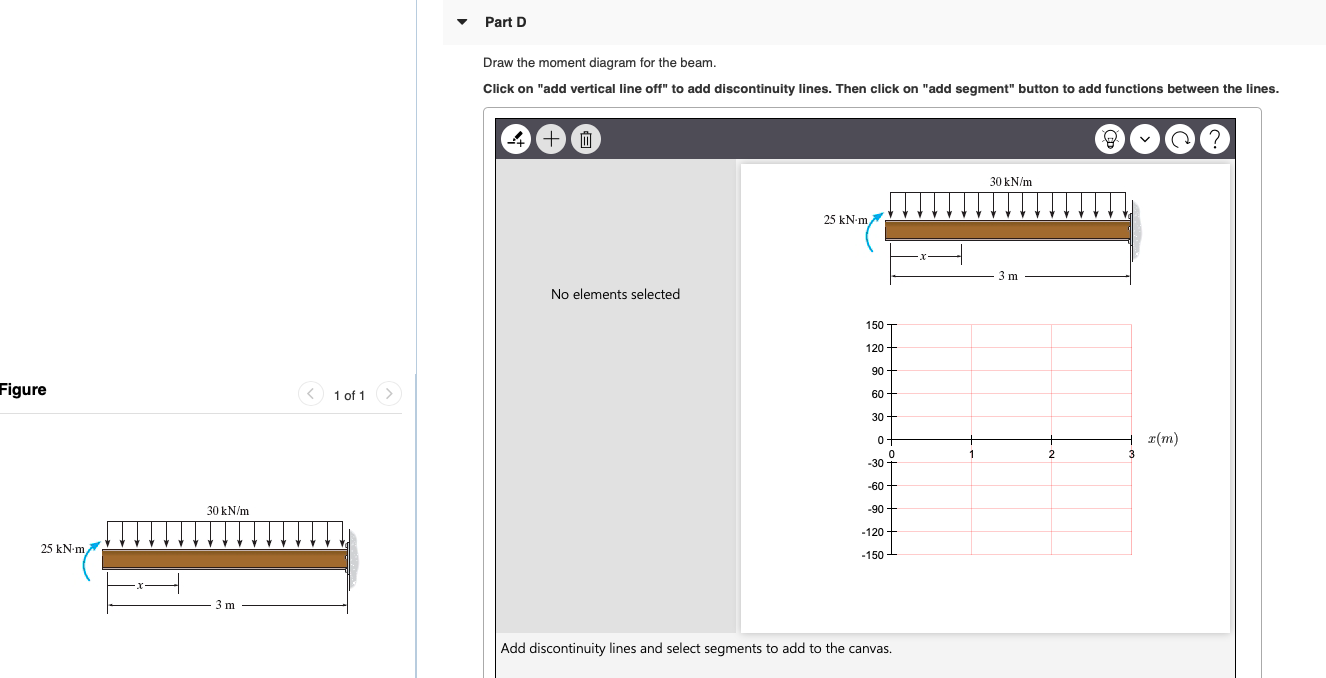
Task: Open help with the question mark icon
Action: (1214, 139)
